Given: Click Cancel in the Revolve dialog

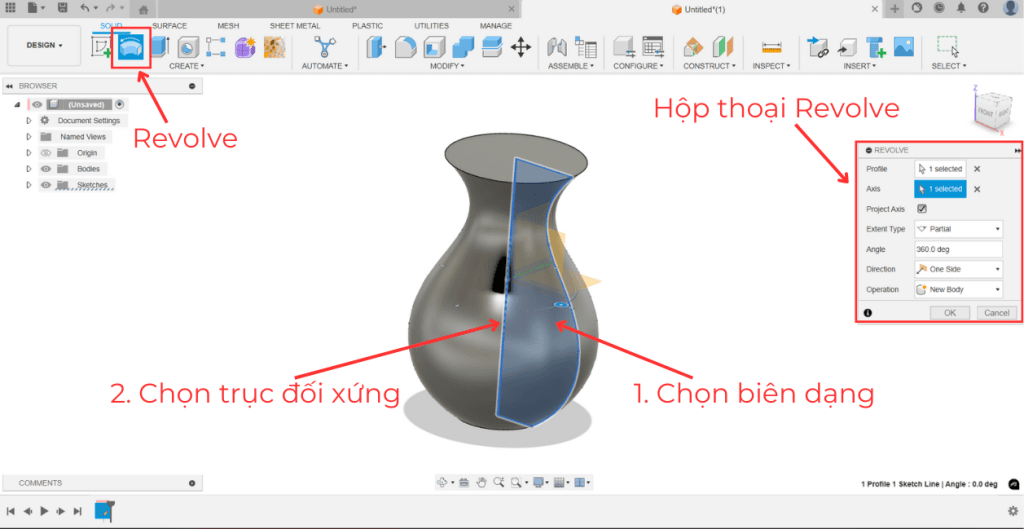Looking at the screenshot, I should [x=996, y=313].
